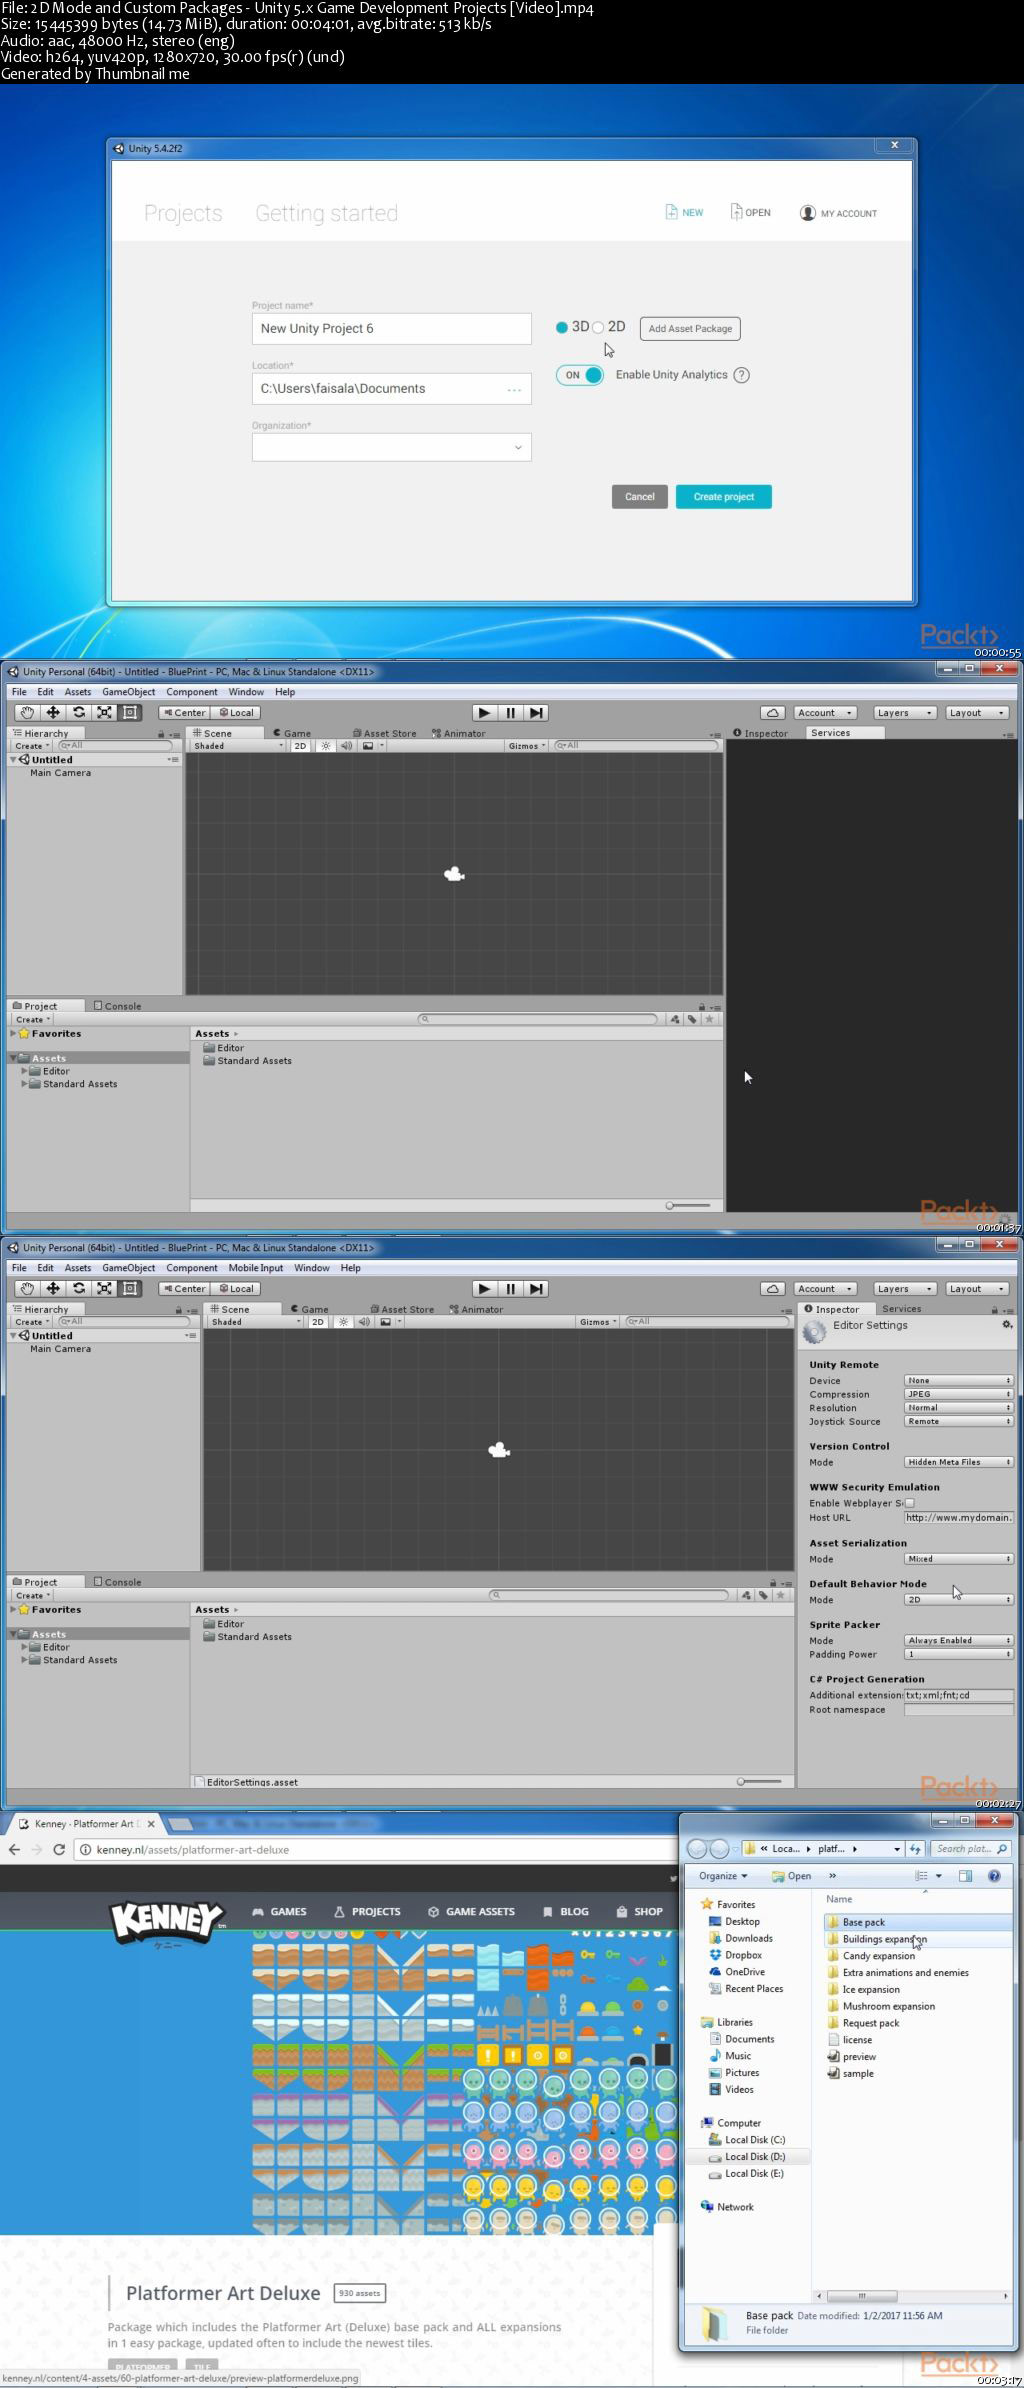The width and height of the screenshot is (1024, 2388).
Task: Click the Add Asset Package button
Action: (x=690, y=328)
